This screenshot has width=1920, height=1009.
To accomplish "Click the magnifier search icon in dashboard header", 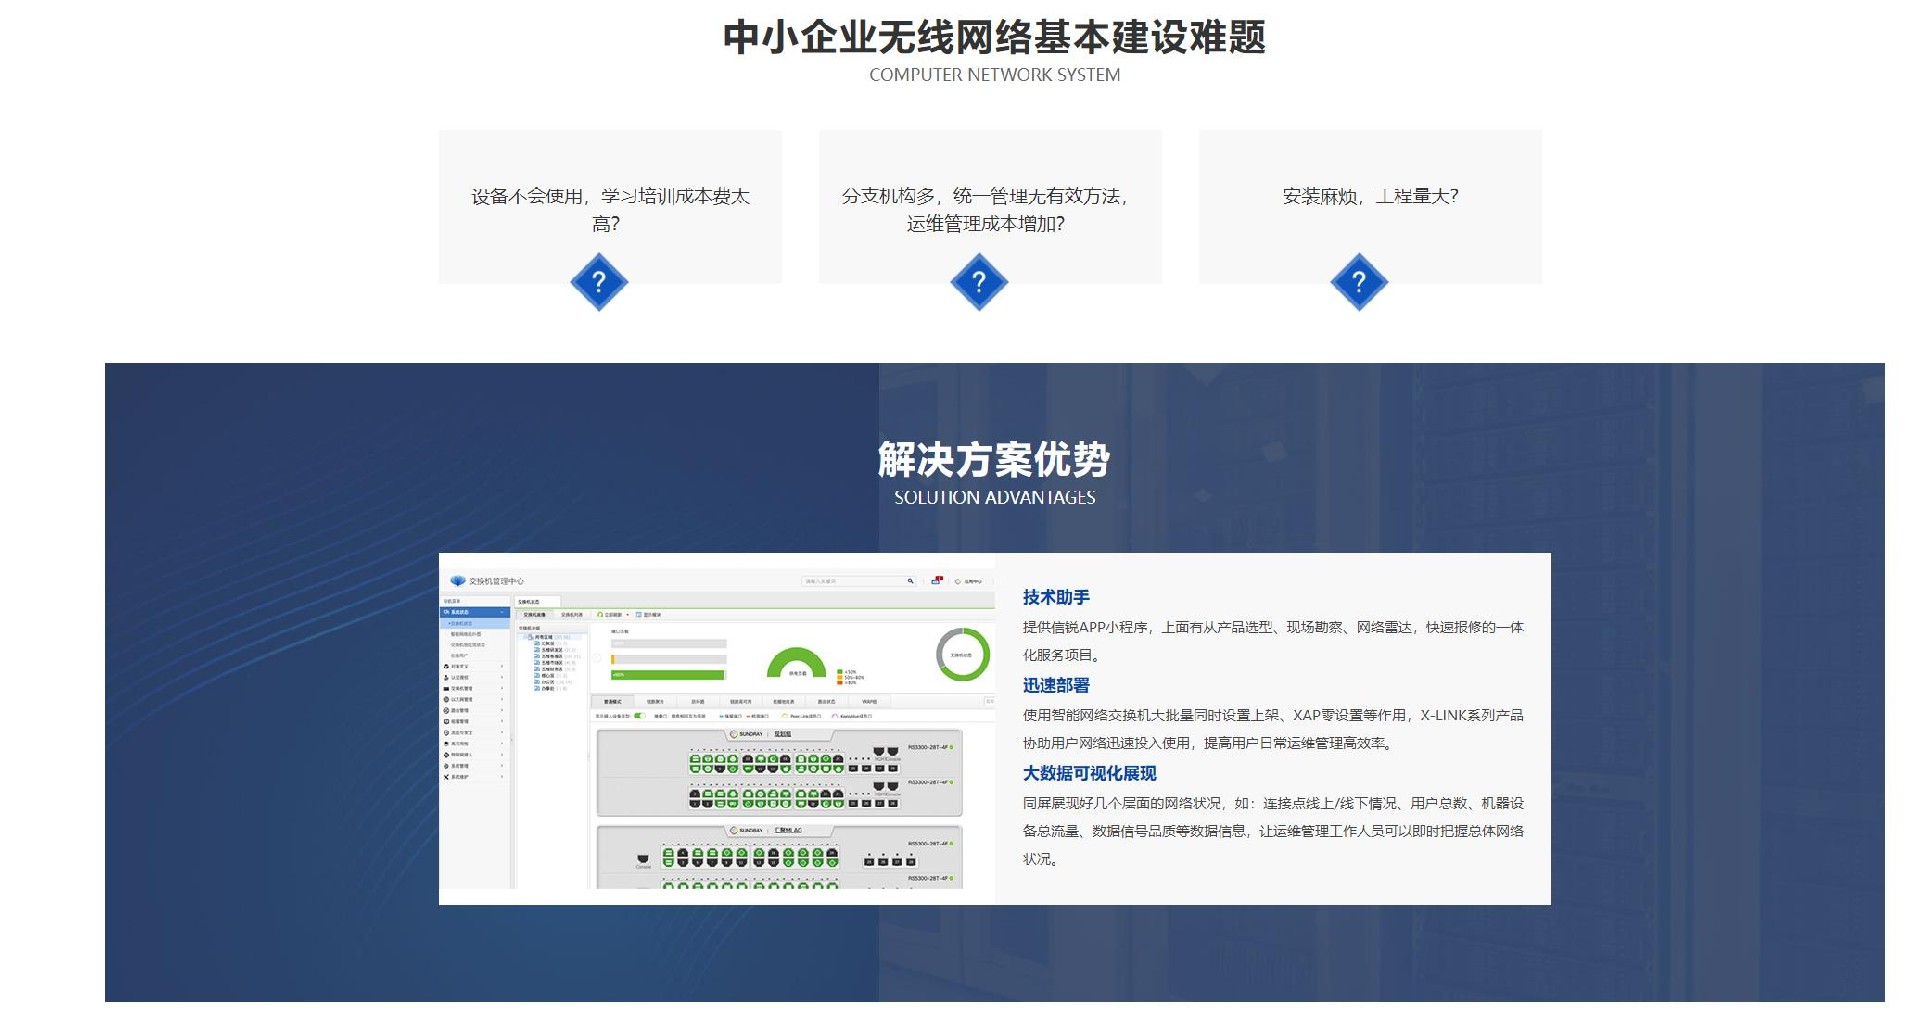I will point(910,581).
